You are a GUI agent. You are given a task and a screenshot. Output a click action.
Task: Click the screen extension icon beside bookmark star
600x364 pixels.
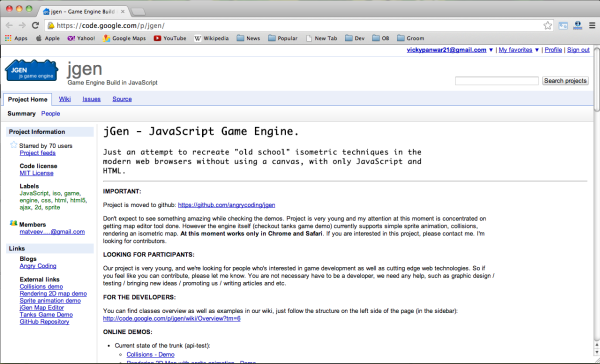point(563,26)
